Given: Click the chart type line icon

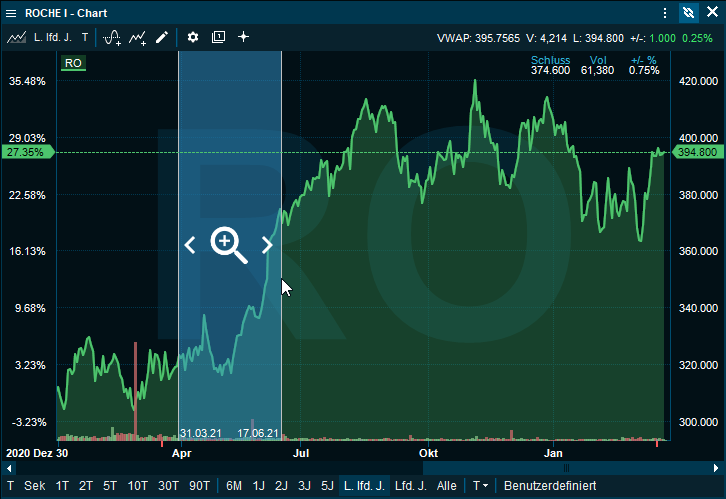Looking at the screenshot, I should pyautogui.click(x=16, y=37).
